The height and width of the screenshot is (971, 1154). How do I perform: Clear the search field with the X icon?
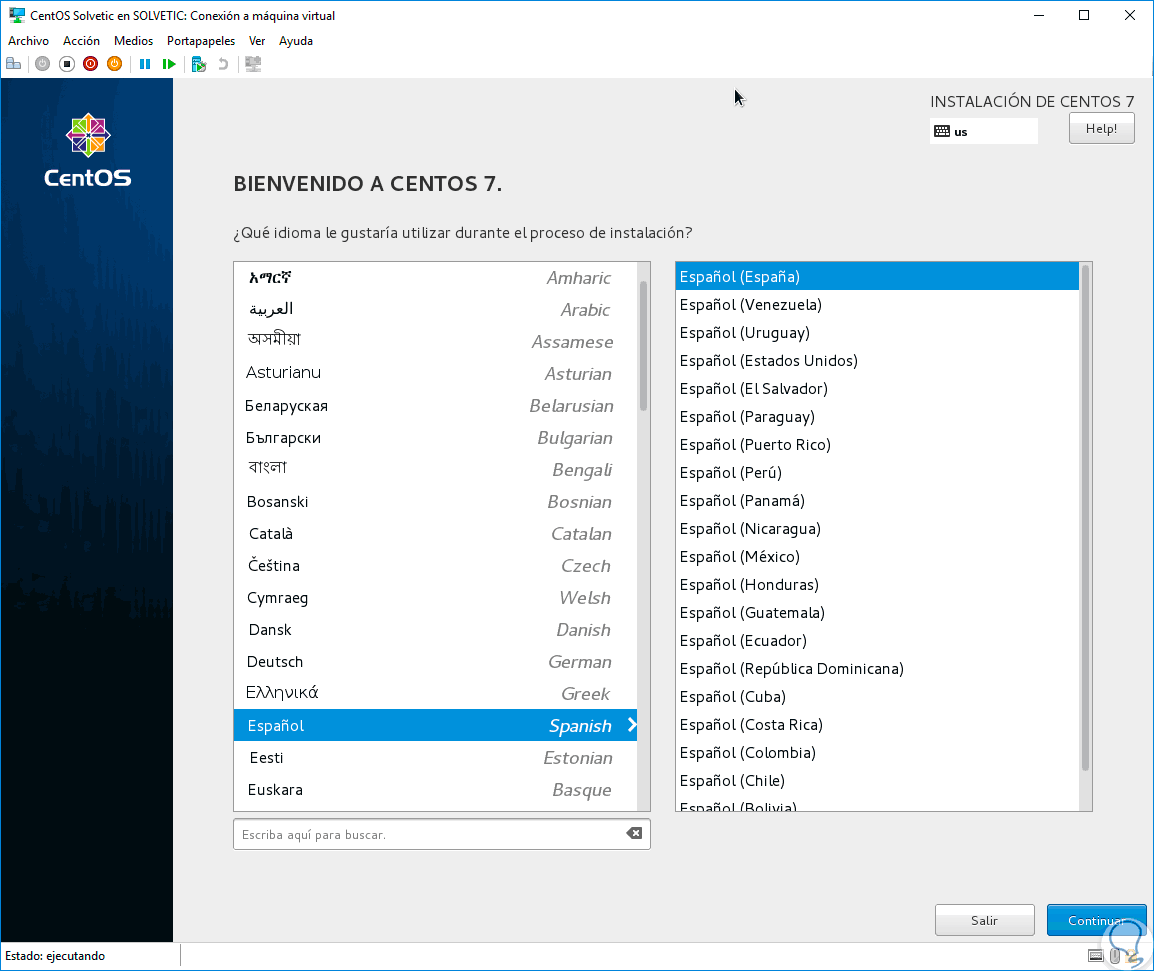[634, 833]
